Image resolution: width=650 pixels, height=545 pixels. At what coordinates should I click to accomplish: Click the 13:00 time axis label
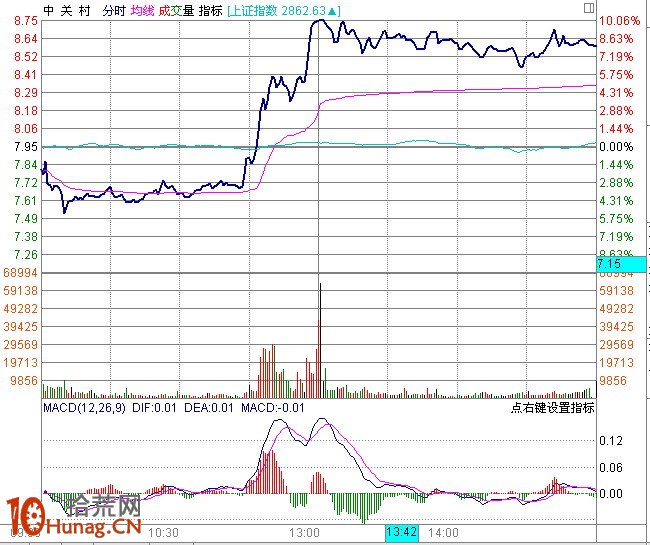click(x=304, y=532)
